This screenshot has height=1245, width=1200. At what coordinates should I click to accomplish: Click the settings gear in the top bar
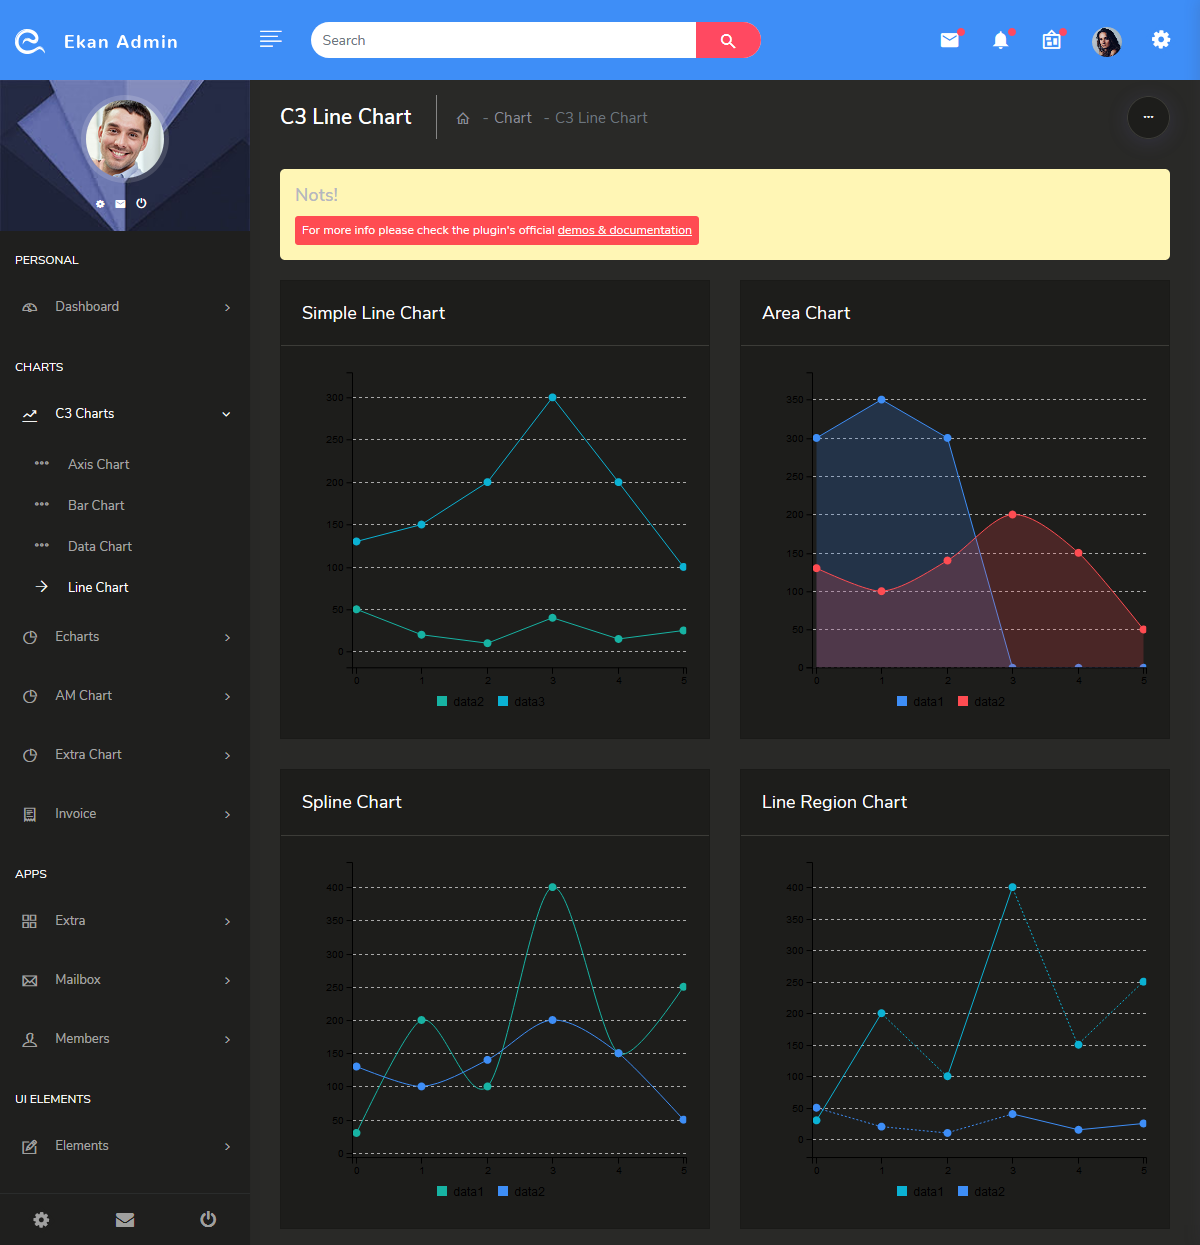1160,40
